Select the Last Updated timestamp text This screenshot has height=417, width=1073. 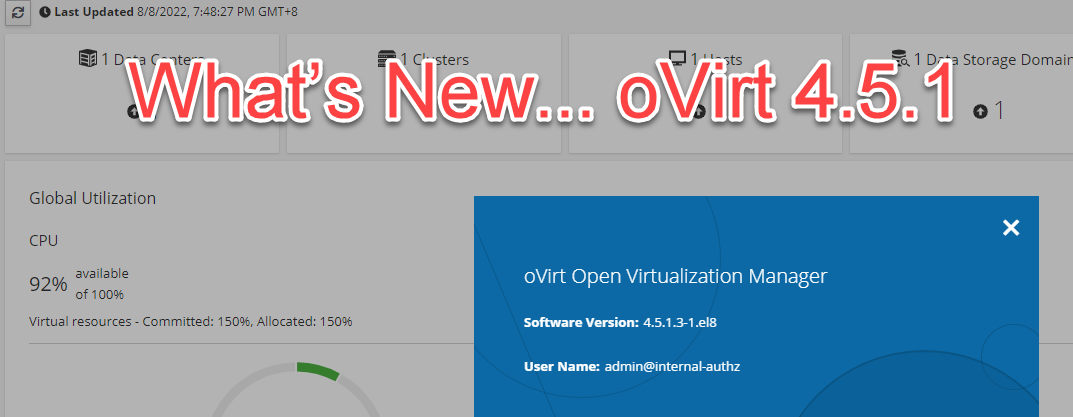[x=218, y=12]
